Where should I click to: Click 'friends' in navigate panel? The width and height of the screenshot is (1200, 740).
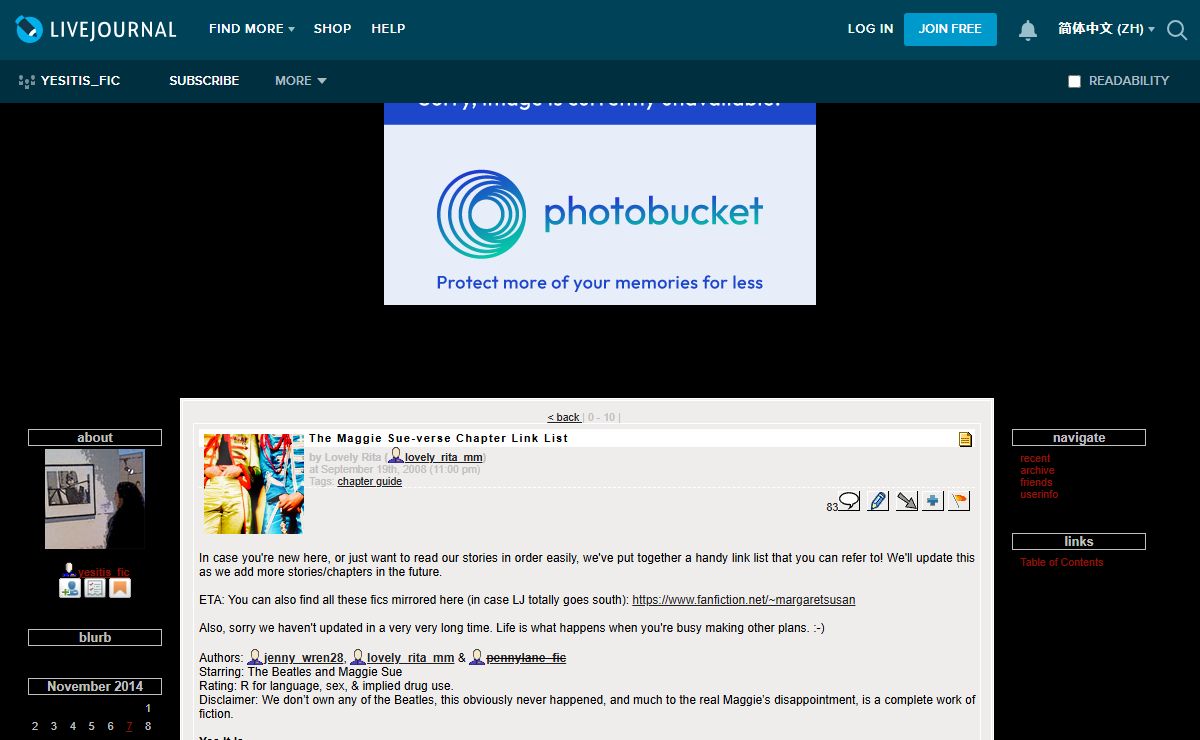point(1036,482)
